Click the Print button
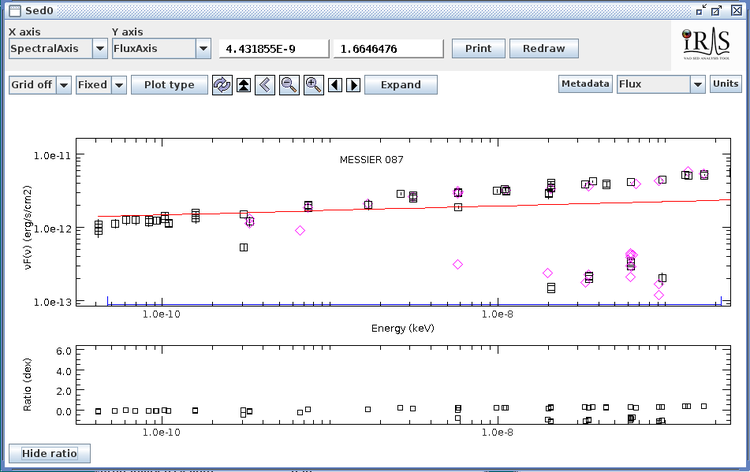This screenshot has height=472, width=750. (x=478, y=48)
